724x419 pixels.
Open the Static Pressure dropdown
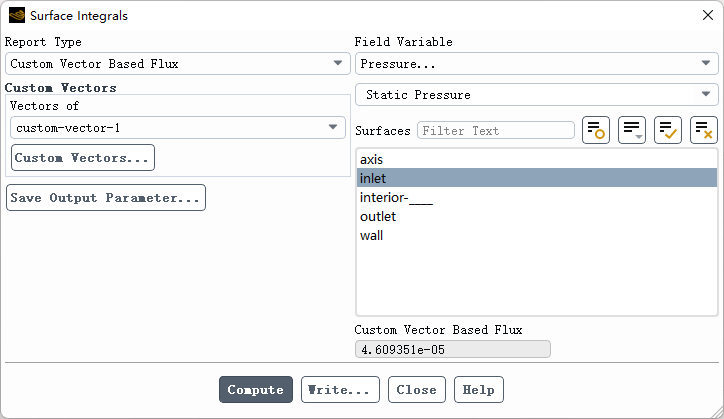[x=536, y=95]
